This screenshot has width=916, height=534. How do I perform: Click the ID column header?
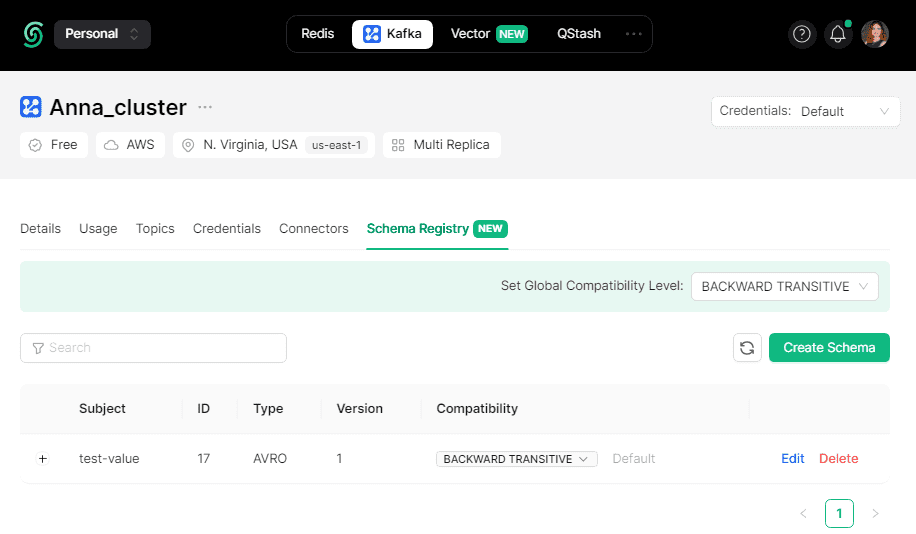point(203,408)
